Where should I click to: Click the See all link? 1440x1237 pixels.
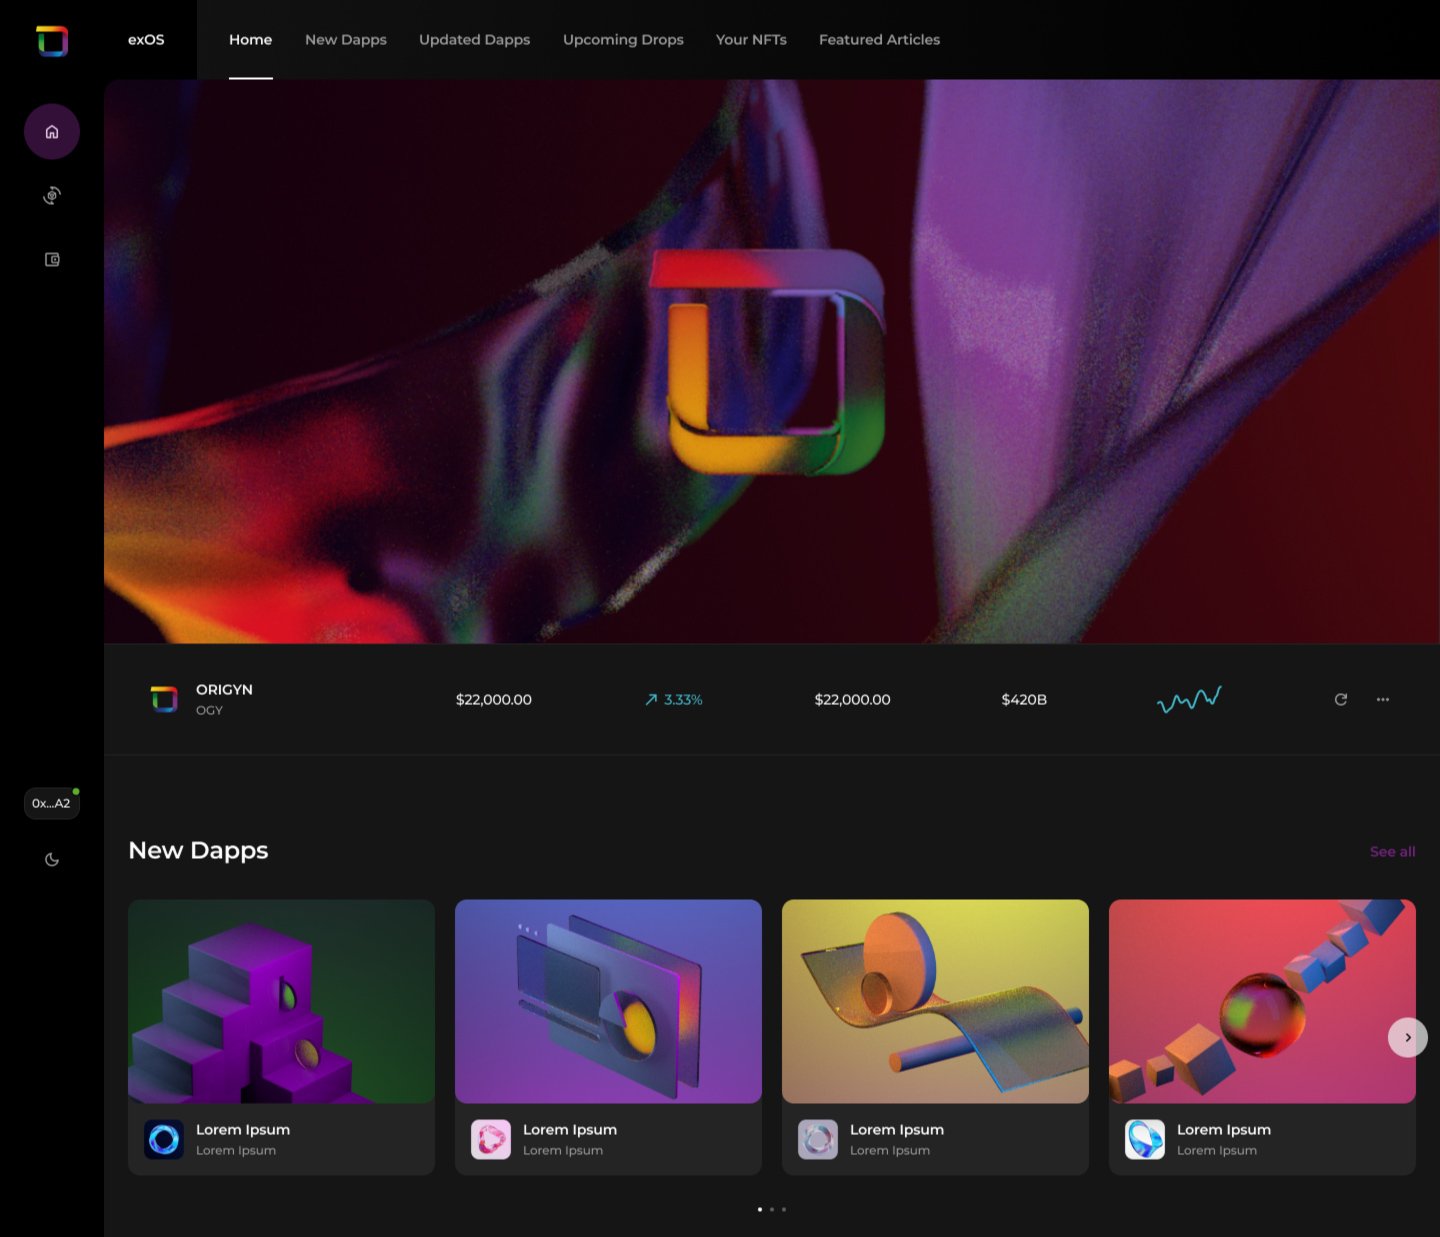[x=1393, y=852]
